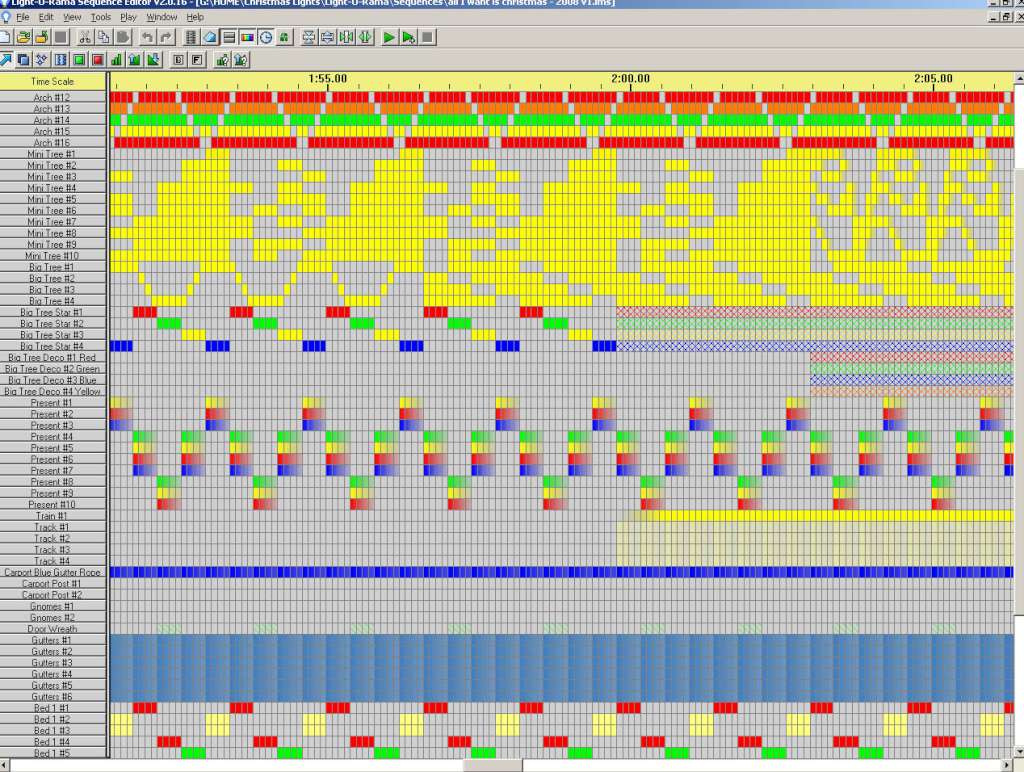1024x772 pixels.
Task: Click the expand rows vertically icon
Action: (327, 37)
